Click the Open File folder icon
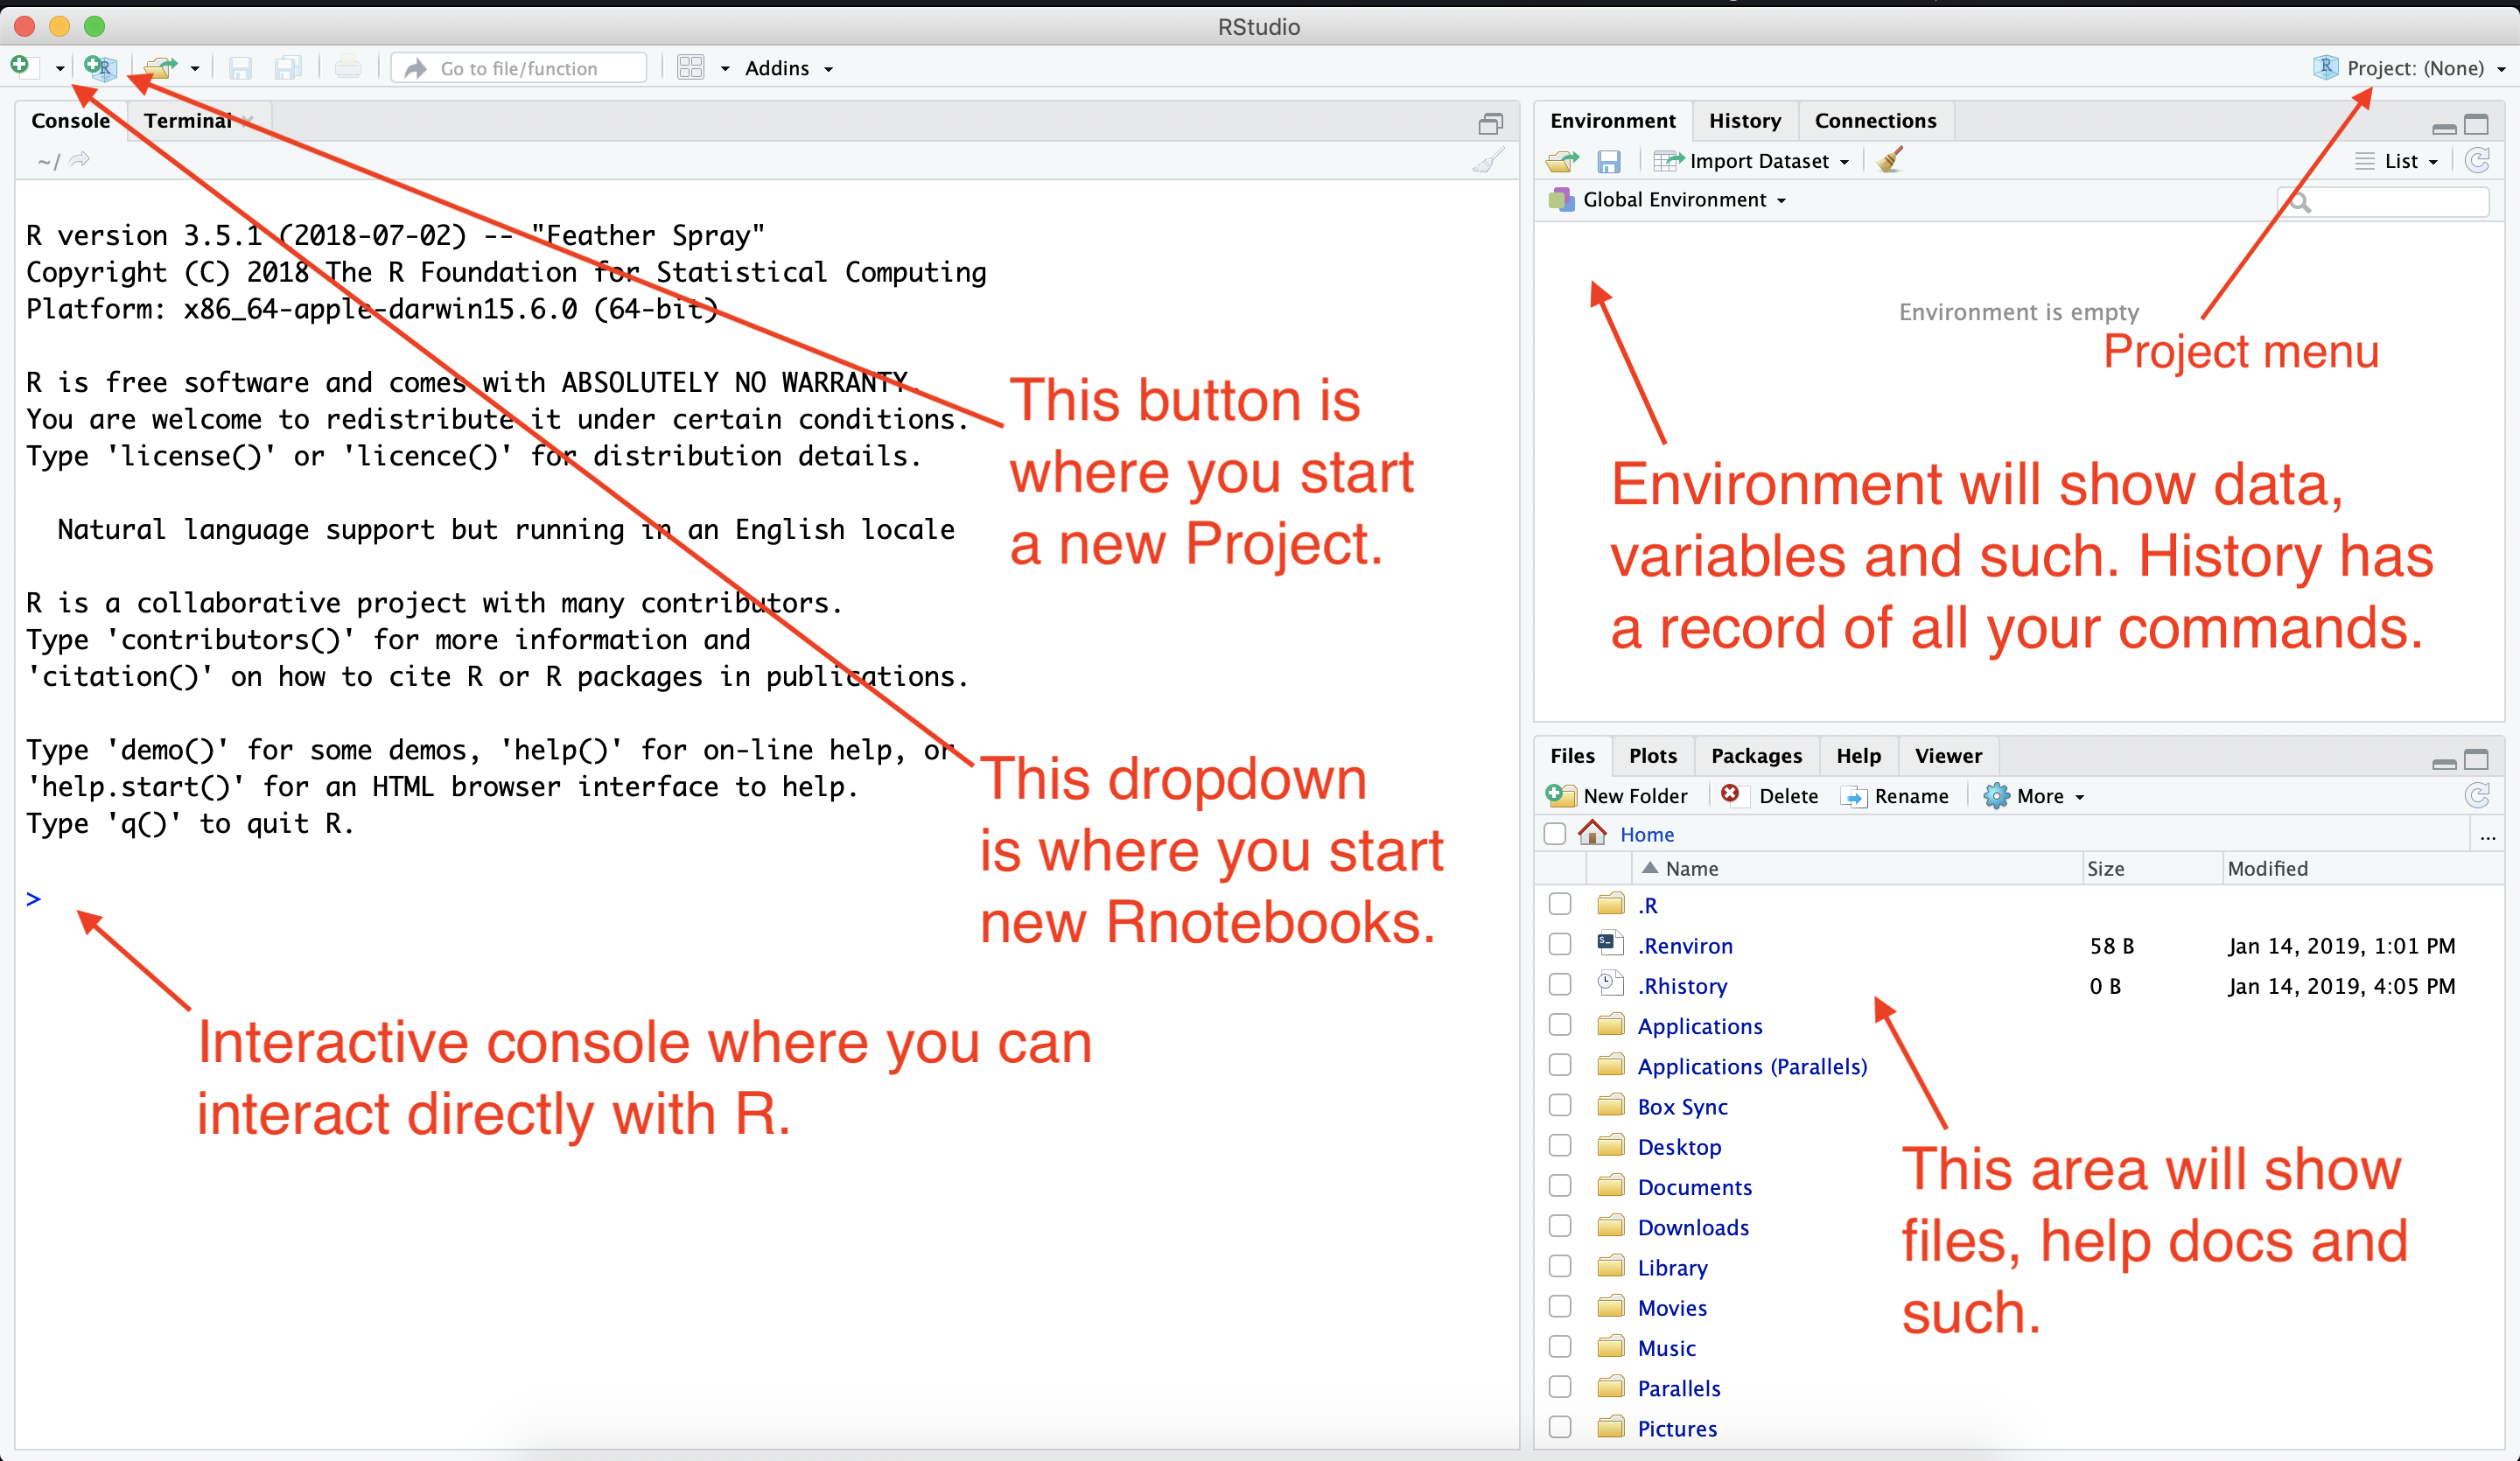 pos(160,68)
